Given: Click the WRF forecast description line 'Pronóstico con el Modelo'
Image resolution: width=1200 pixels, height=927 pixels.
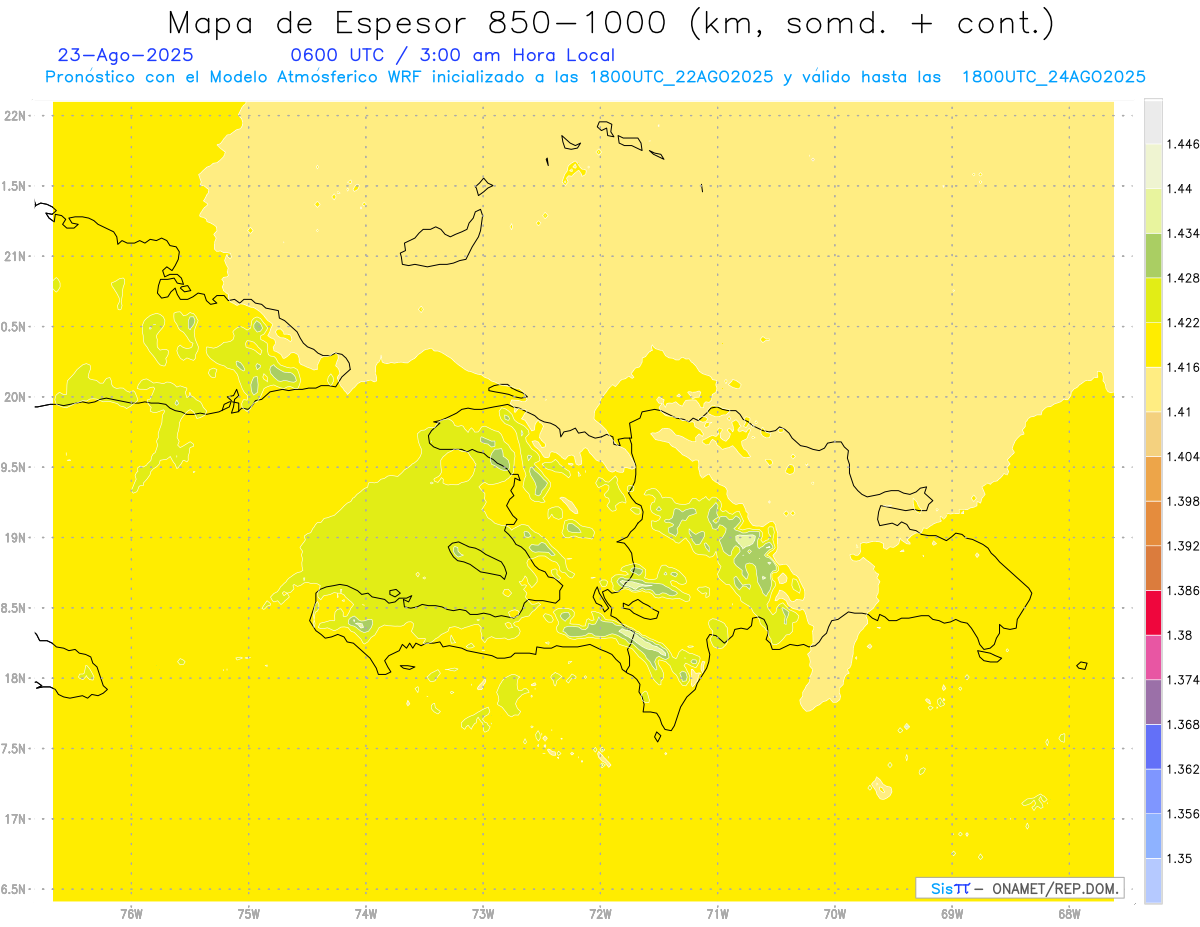Looking at the screenshot, I should click(157, 77).
